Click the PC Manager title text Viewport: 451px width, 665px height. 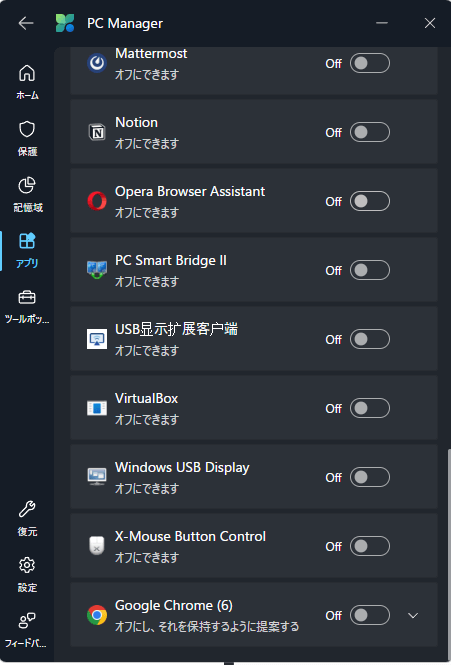(x=125, y=23)
